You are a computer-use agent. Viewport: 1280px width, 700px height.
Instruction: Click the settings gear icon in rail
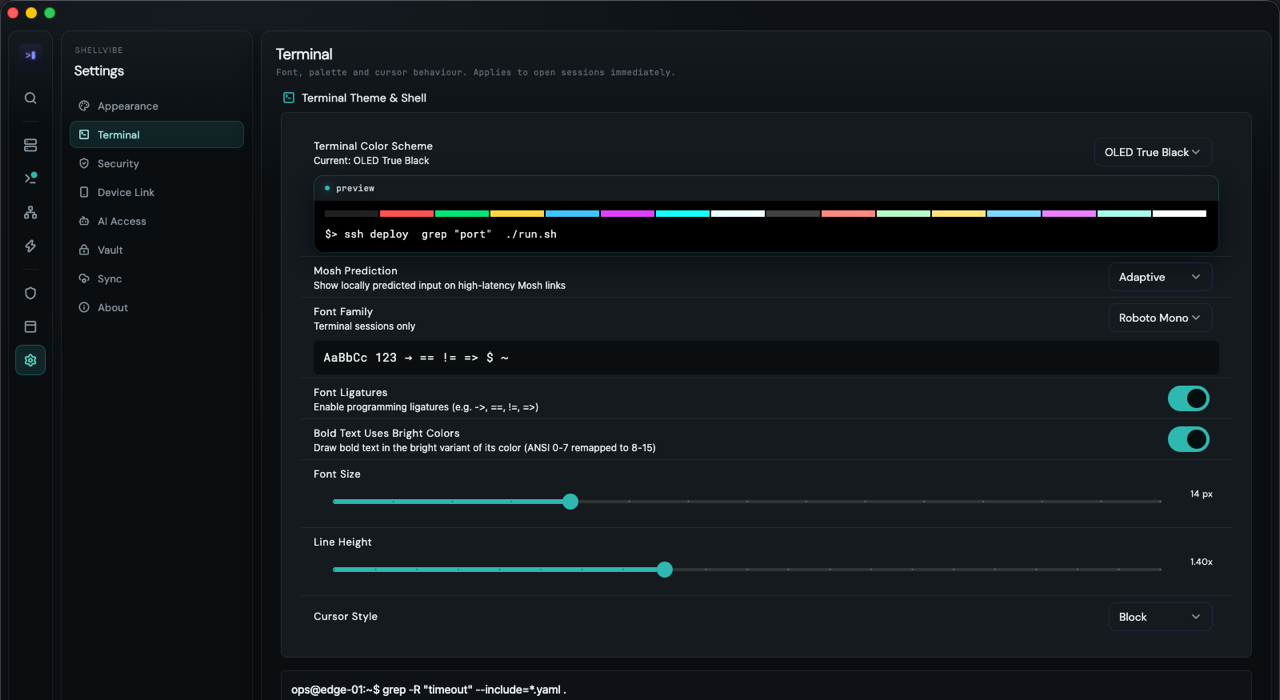coord(30,360)
